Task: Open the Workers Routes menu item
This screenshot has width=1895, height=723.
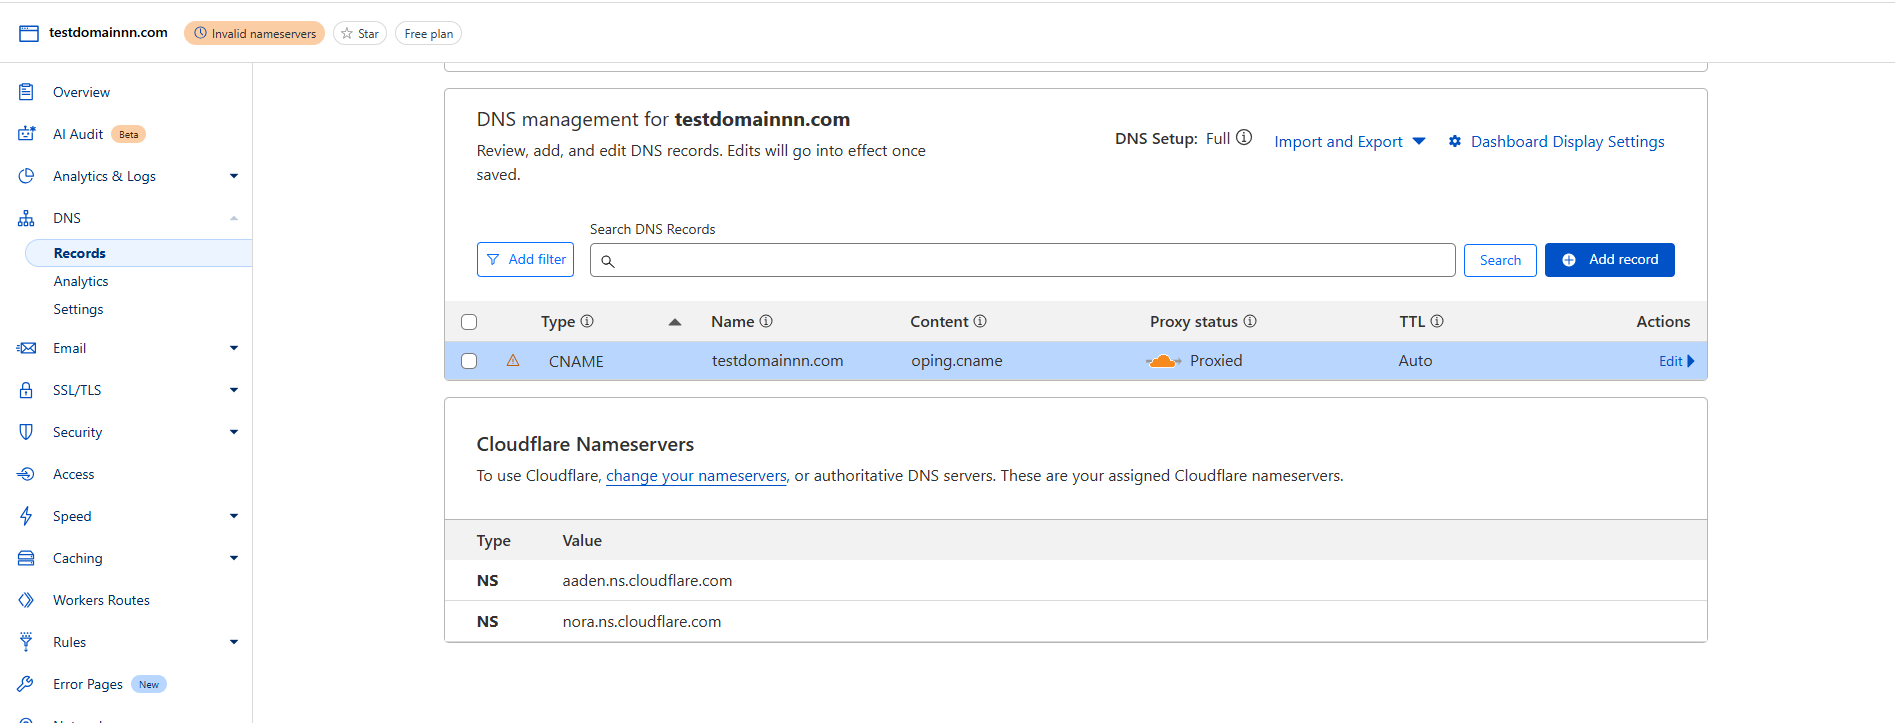Action: (101, 600)
